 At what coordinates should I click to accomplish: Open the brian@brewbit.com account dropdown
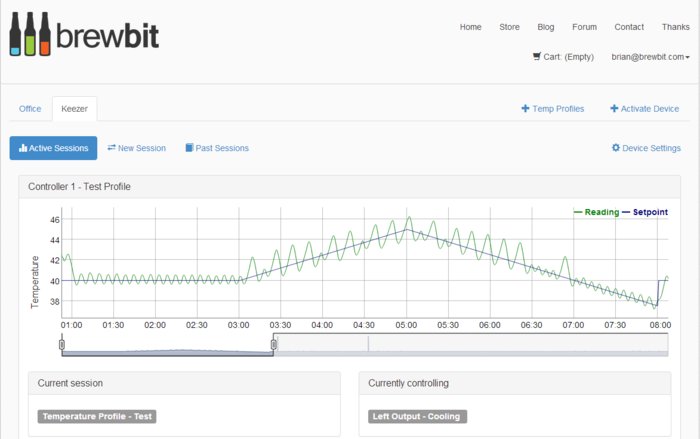pyautogui.click(x=650, y=57)
